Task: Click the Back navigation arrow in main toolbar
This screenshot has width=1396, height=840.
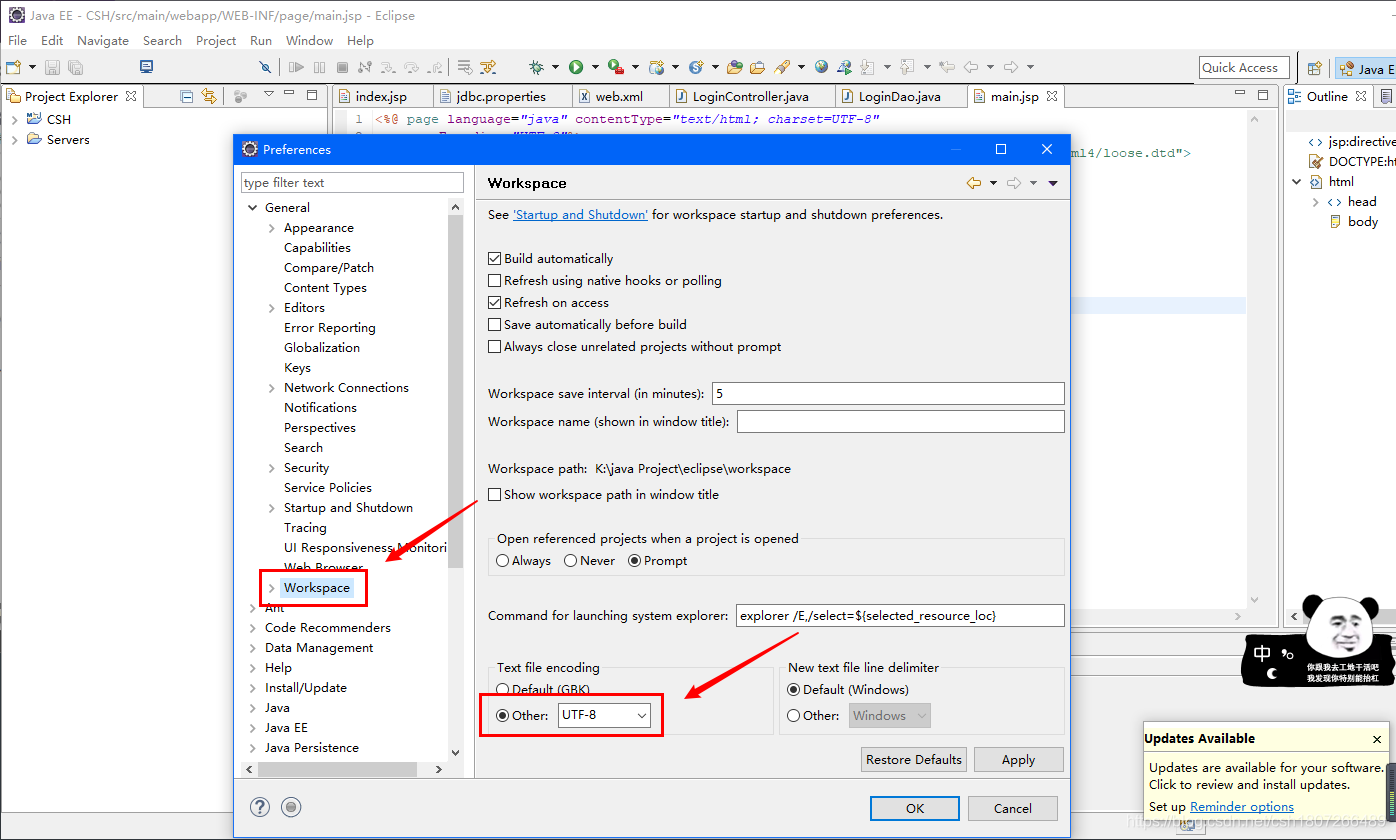Action: click(971, 67)
